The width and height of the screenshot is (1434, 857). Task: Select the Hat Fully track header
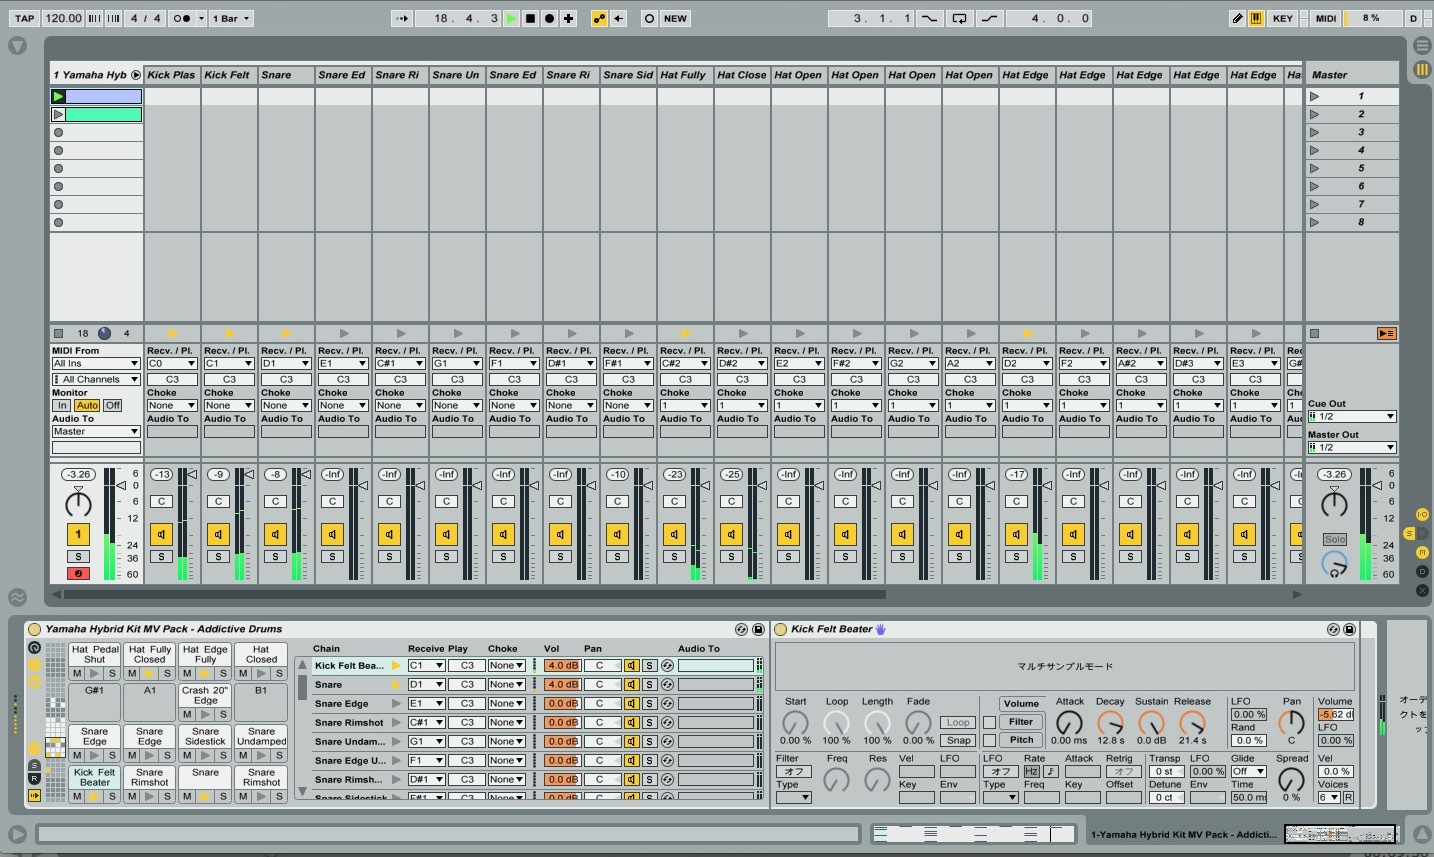click(x=684, y=75)
